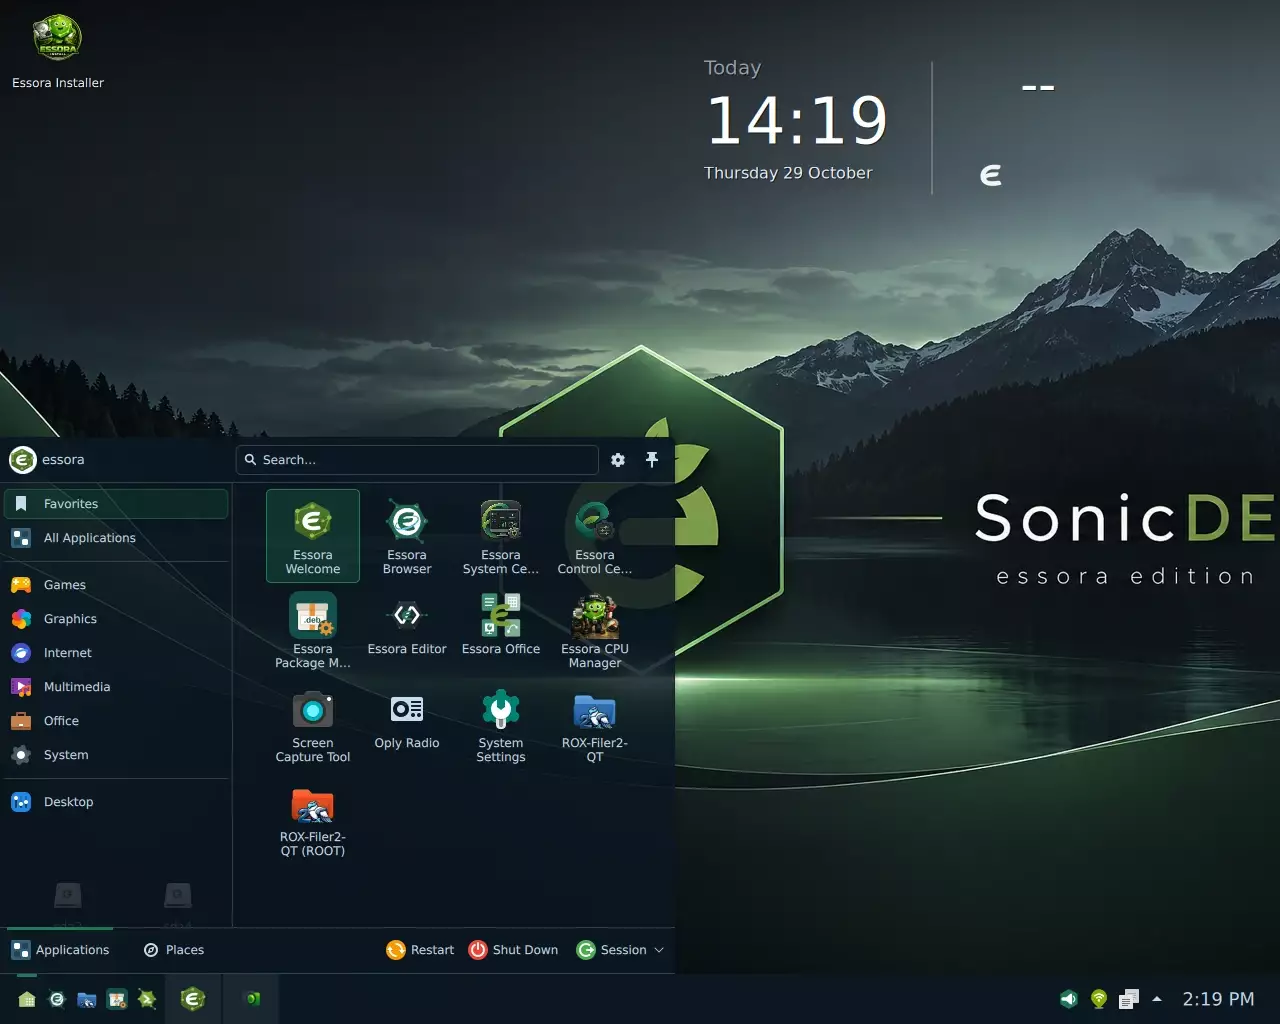The image size is (1280, 1024).
Task: Open Essora CPU Manager
Action: tap(595, 630)
